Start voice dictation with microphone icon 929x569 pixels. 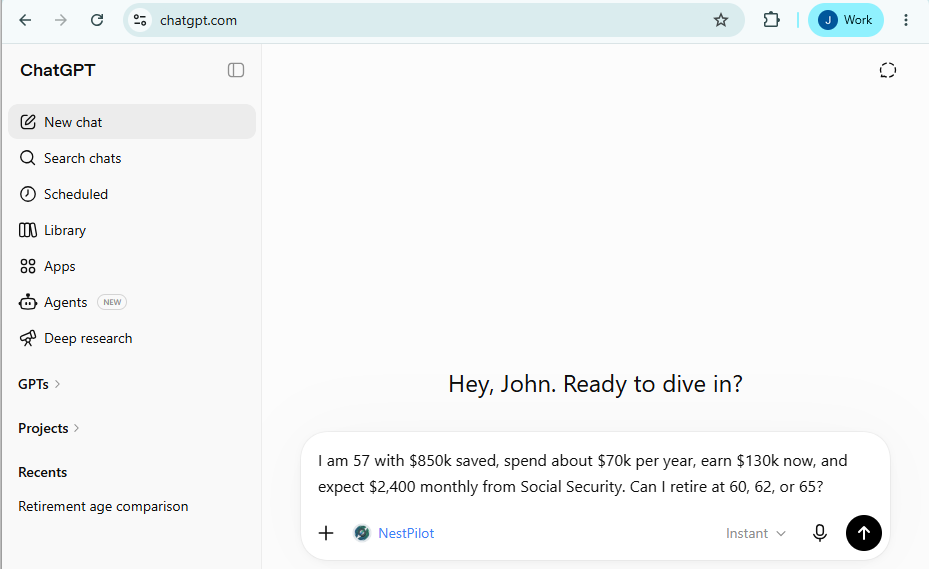pos(819,533)
